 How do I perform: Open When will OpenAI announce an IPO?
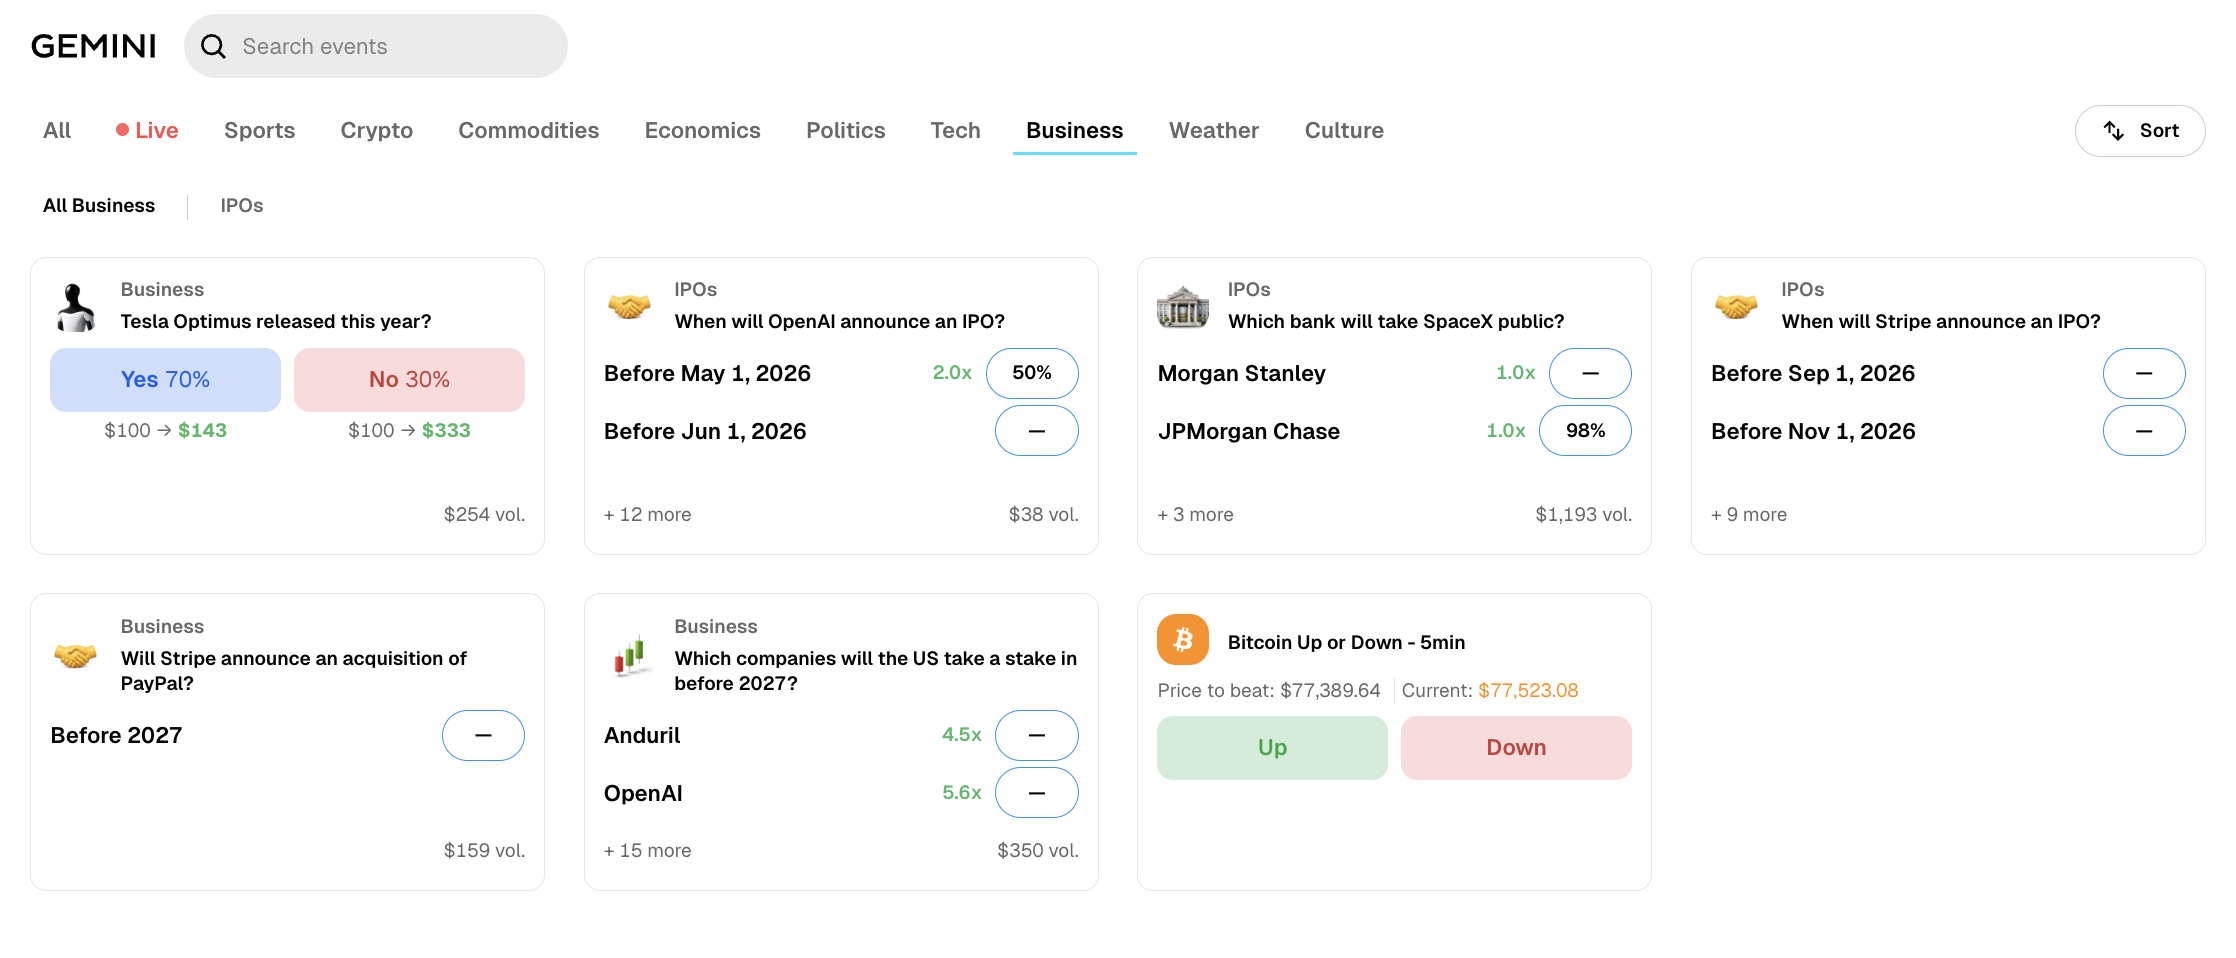(x=839, y=321)
